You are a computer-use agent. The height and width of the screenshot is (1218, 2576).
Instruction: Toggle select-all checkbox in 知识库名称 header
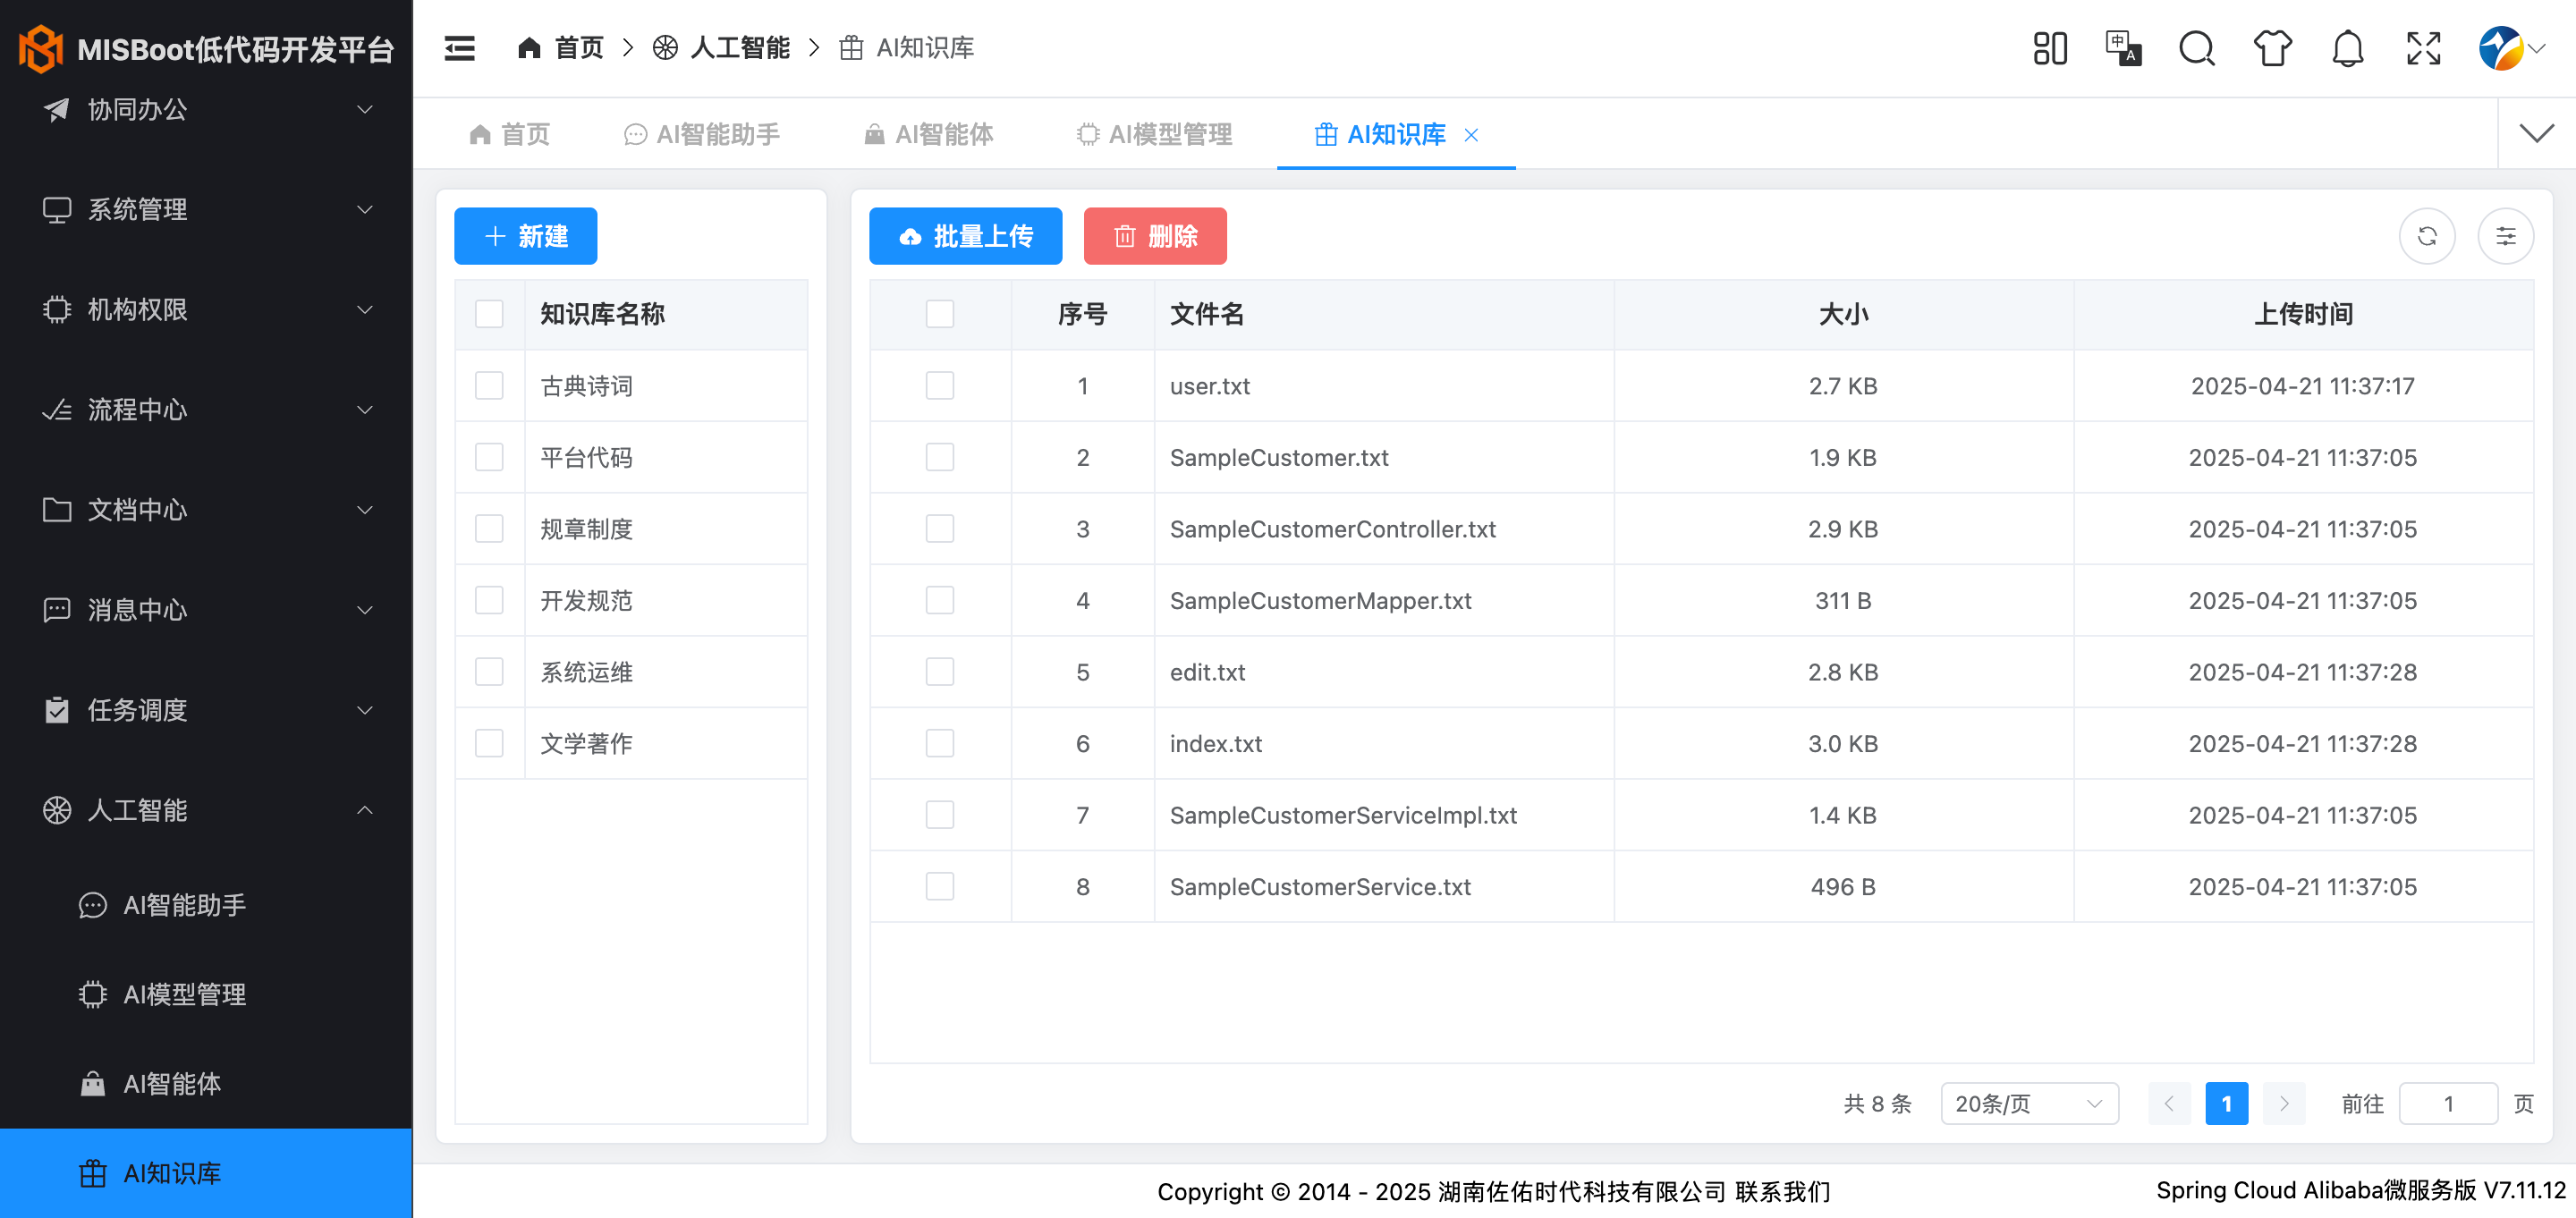(x=489, y=314)
